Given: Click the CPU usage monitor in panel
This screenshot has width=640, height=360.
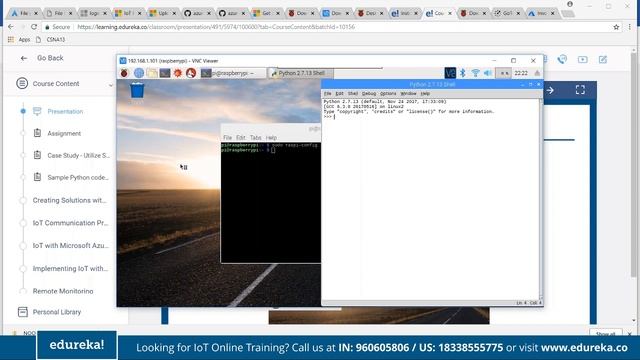Looking at the screenshot, I should [504, 73].
